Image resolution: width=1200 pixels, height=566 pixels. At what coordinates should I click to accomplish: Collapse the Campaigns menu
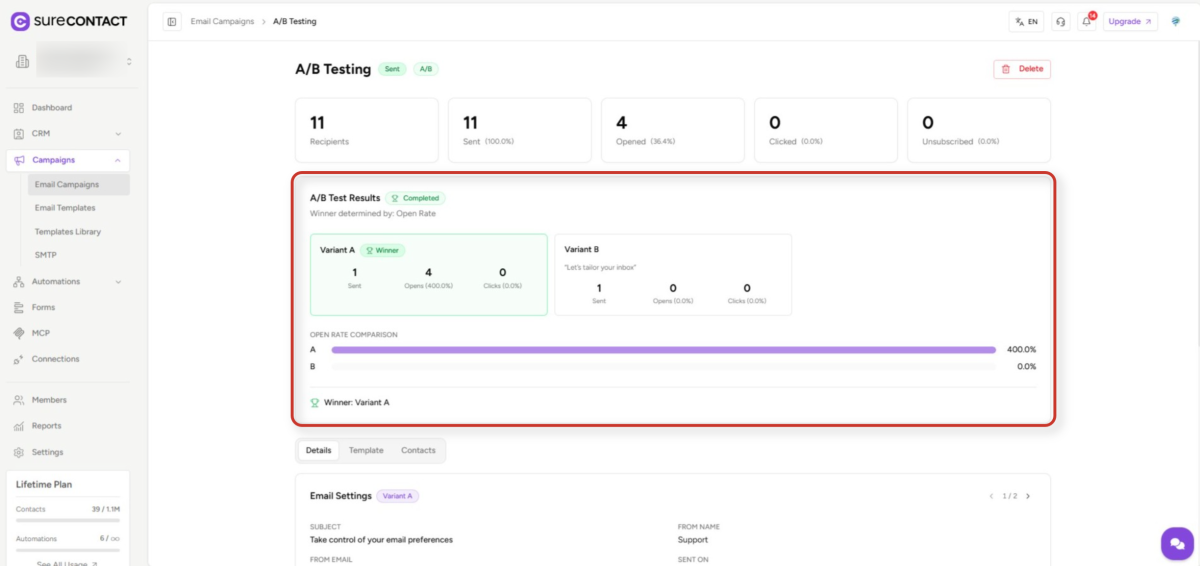click(x=68, y=160)
